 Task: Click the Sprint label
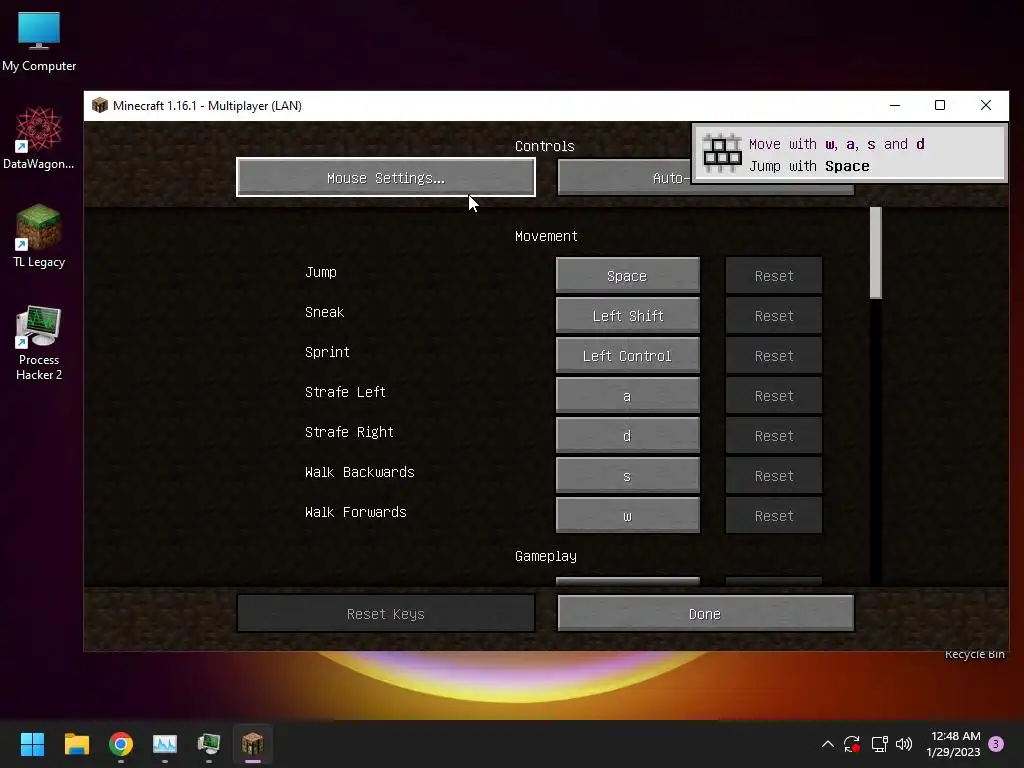point(327,353)
